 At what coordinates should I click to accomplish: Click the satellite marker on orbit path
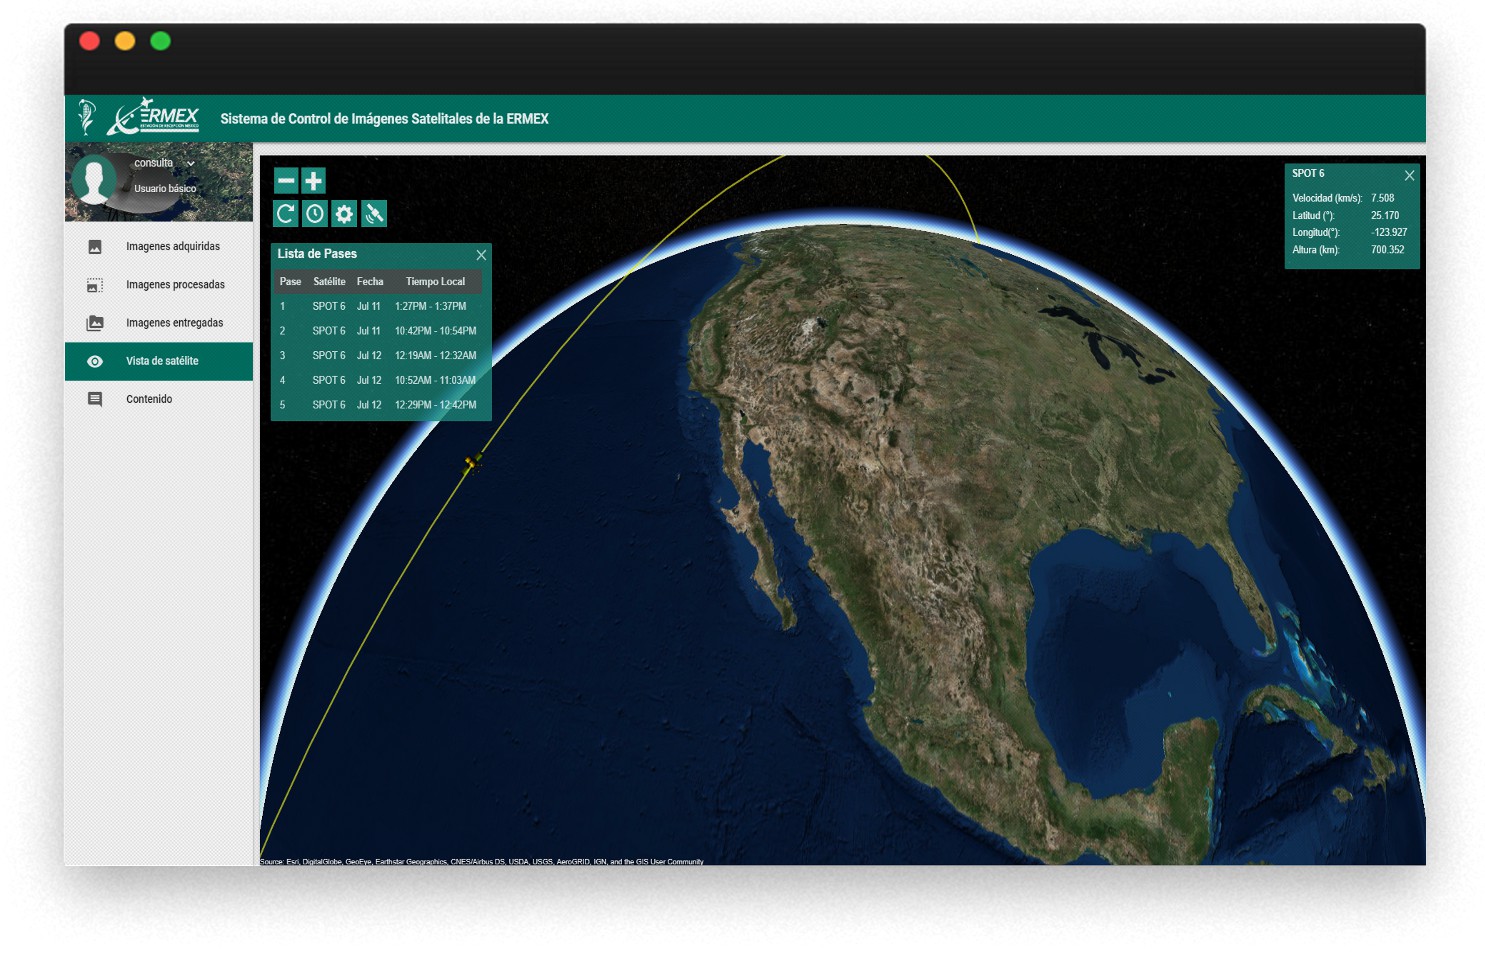click(x=473, y=463)
